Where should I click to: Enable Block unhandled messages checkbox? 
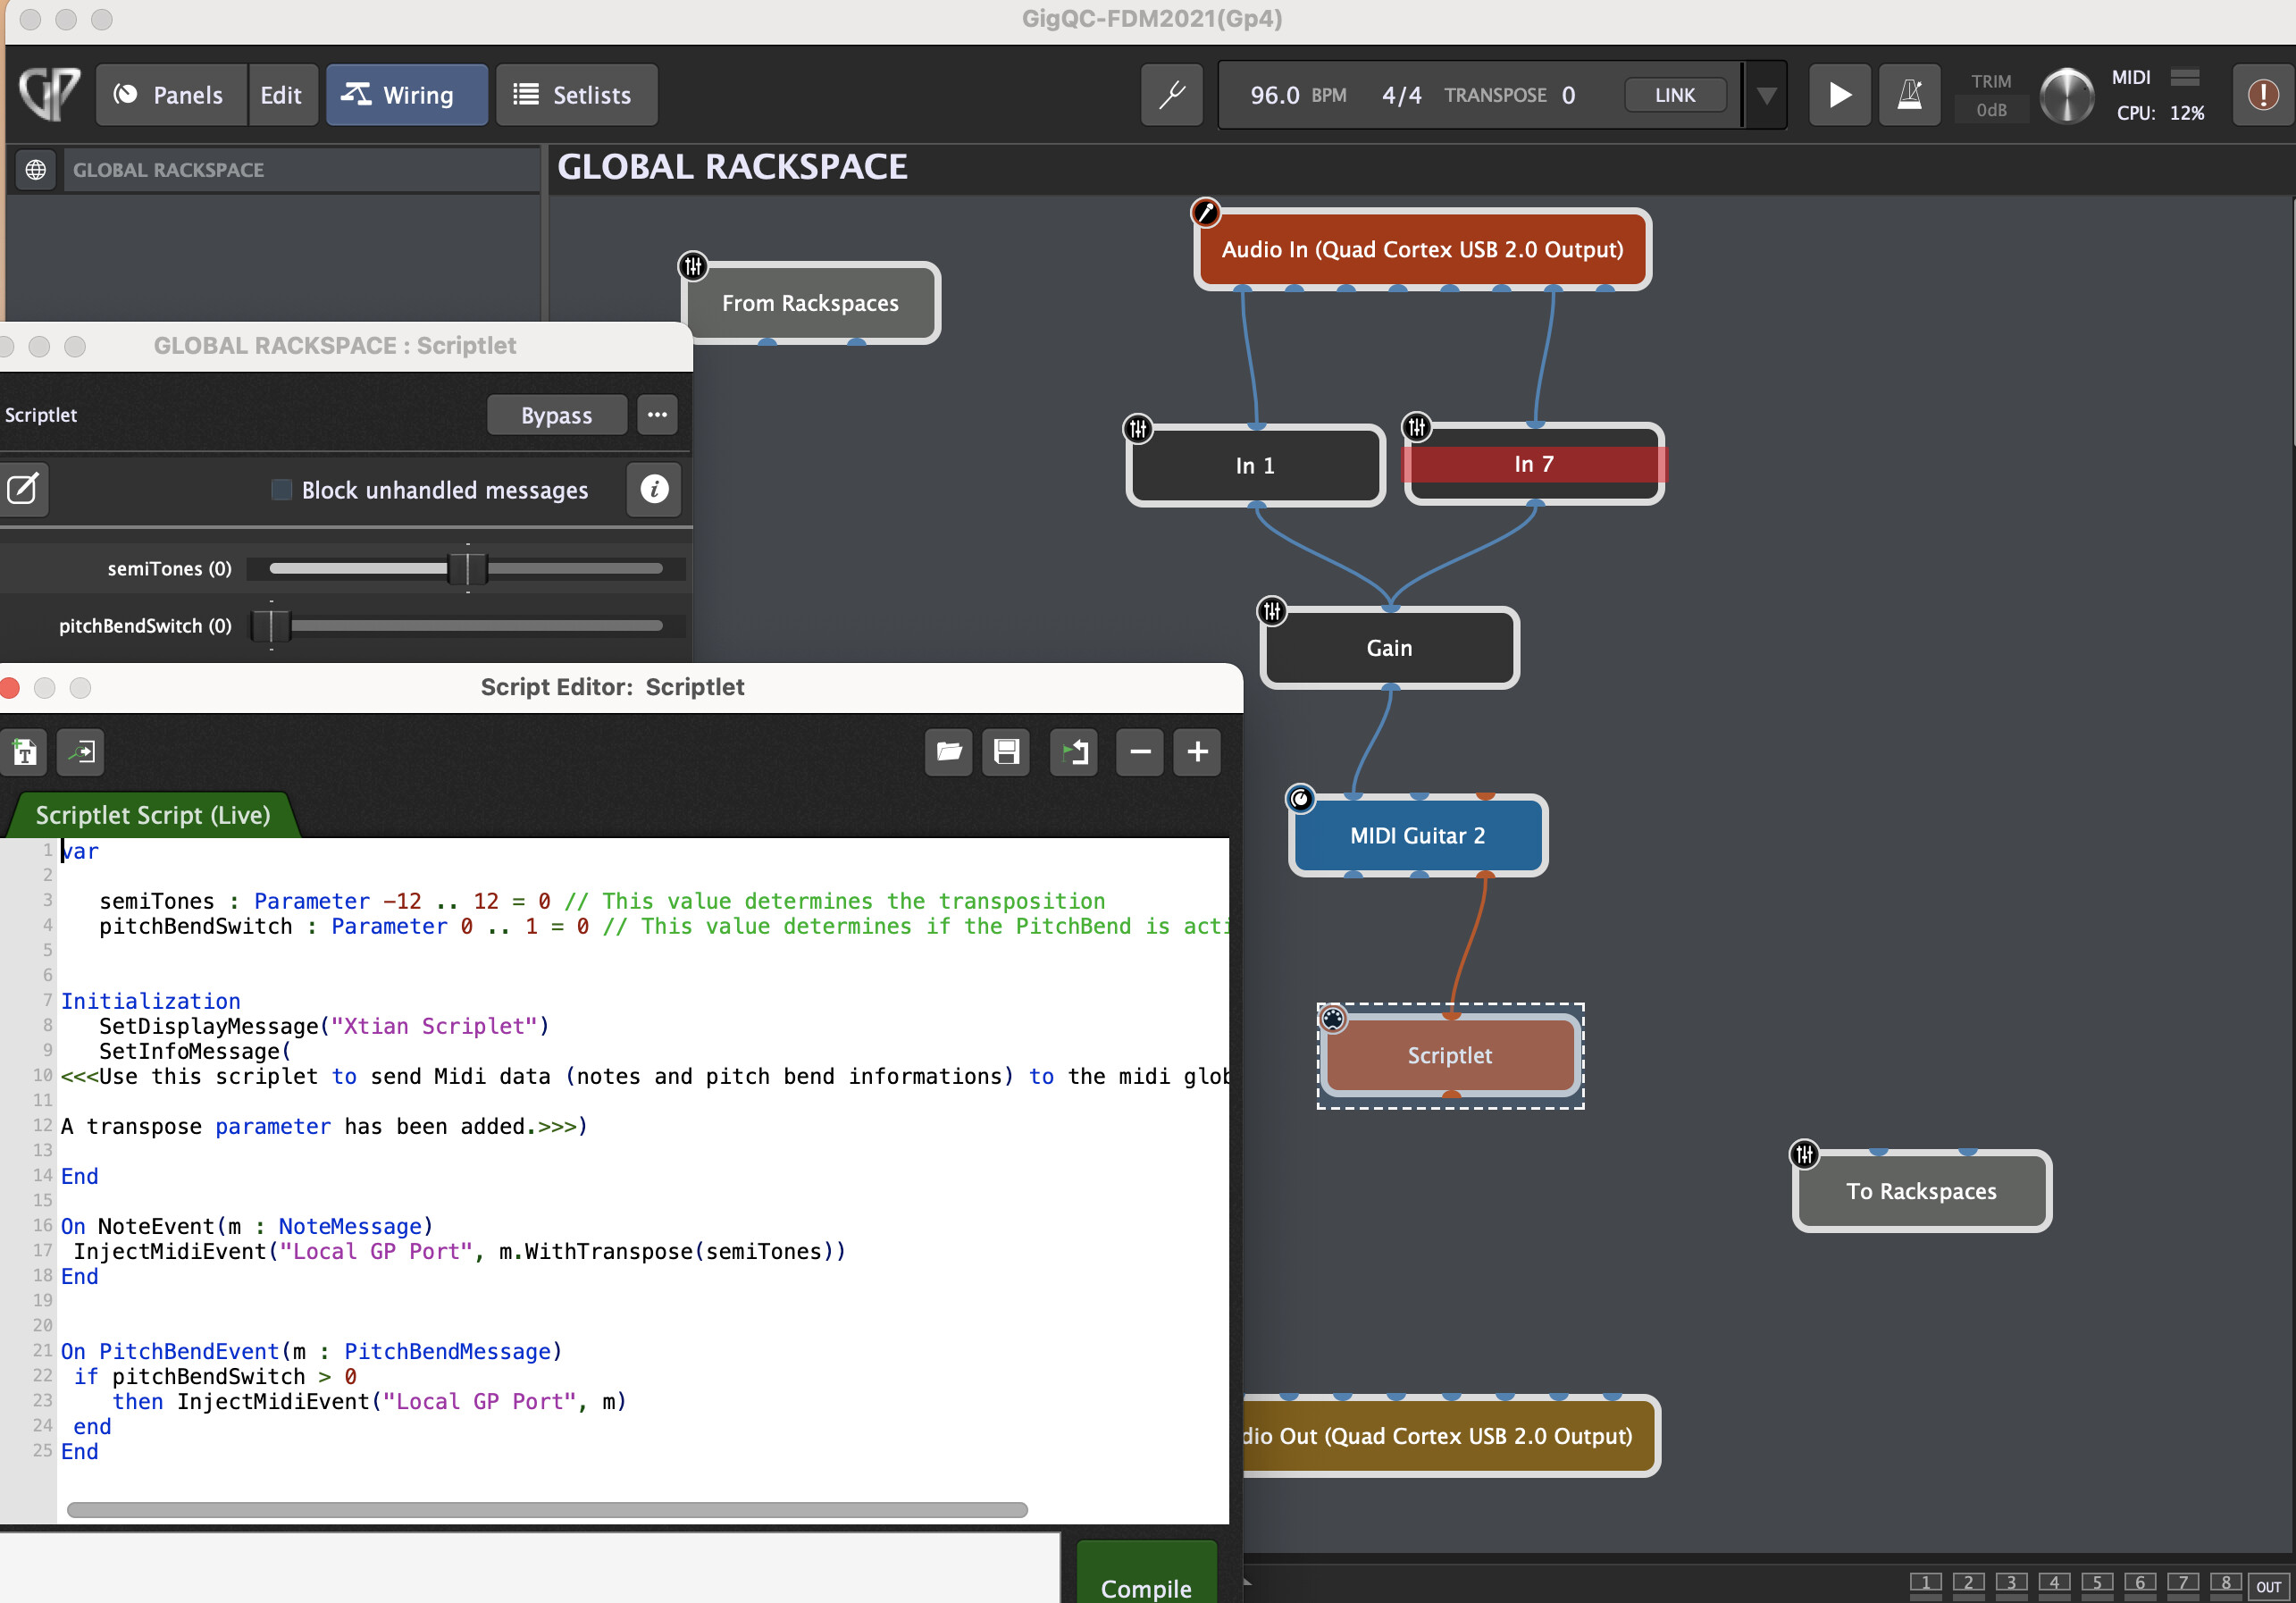pyautogui.click(x=282, y=490)
